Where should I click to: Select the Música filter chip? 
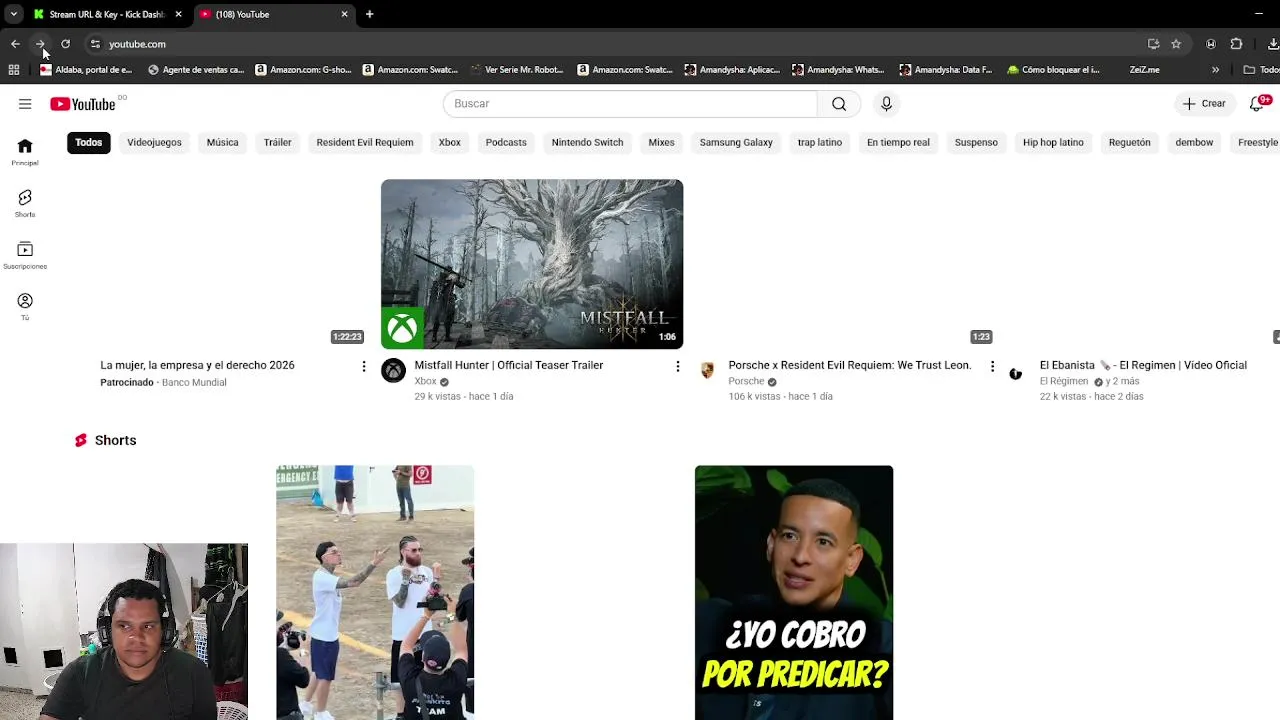tap(222, 142)
